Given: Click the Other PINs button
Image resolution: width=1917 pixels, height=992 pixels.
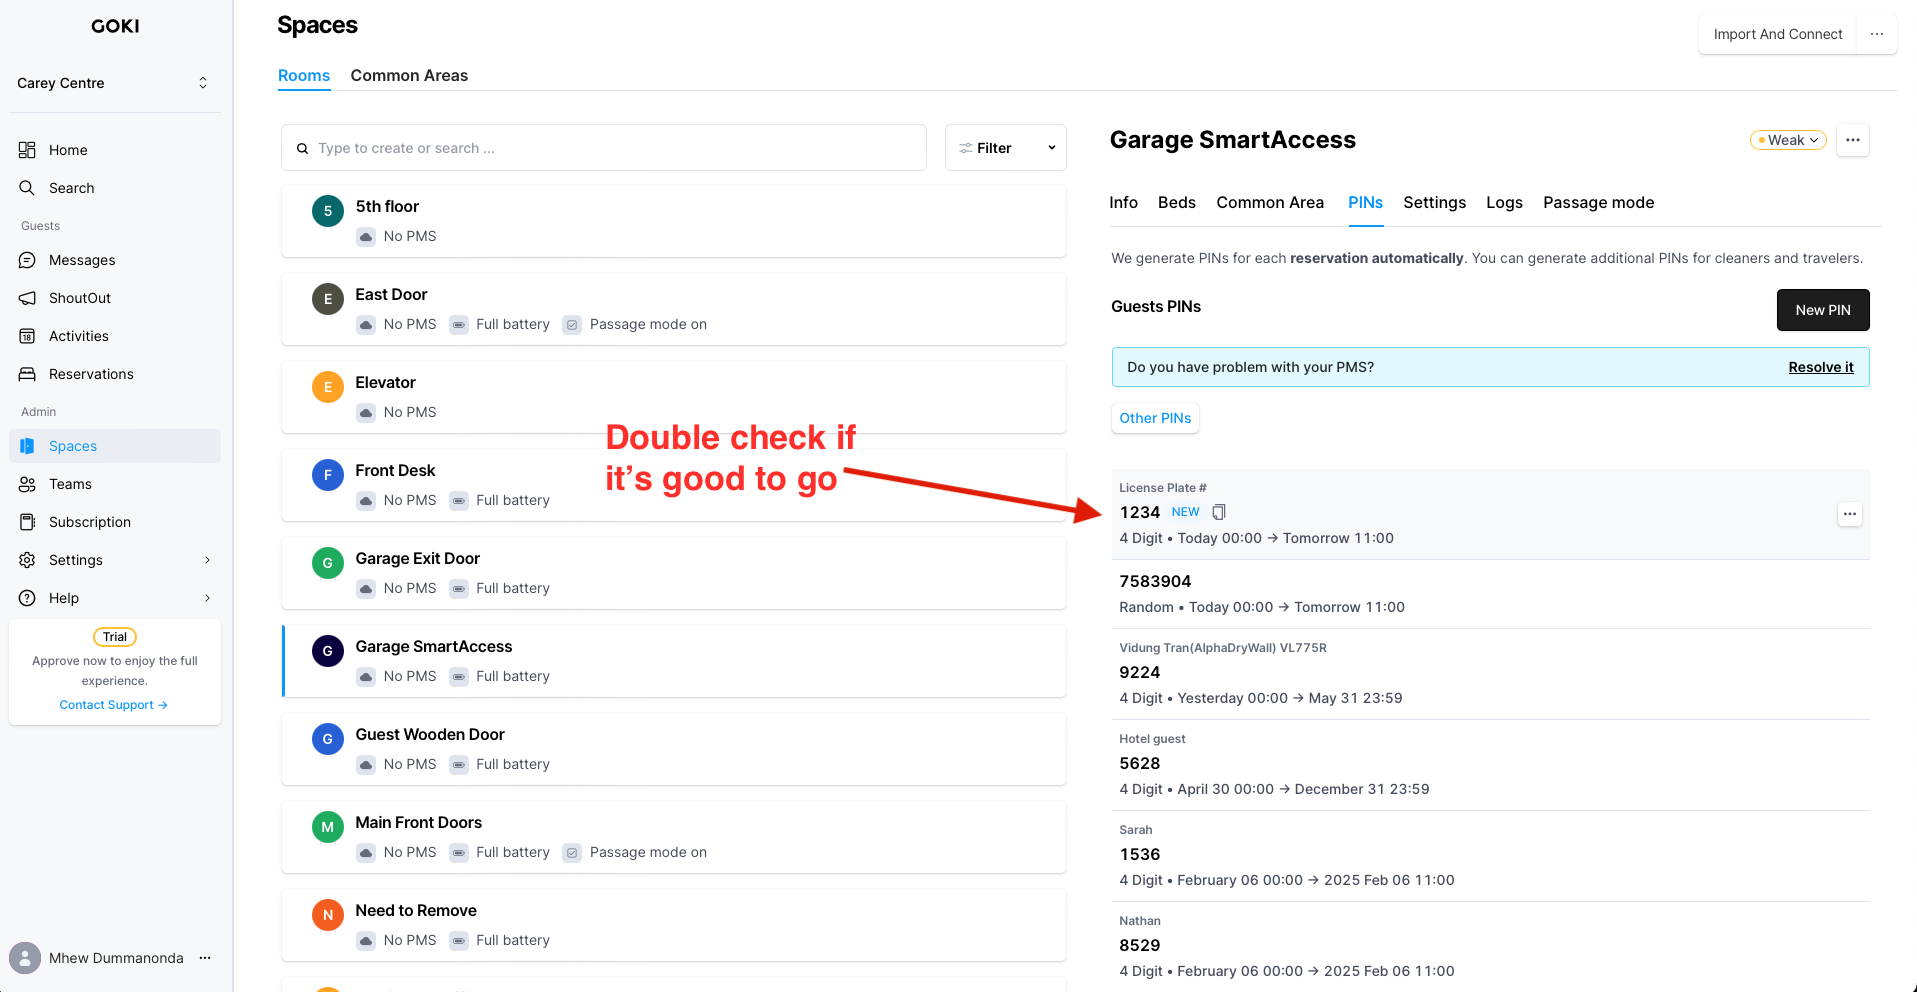Looking at the screenshot, I should coord(1155,418).
